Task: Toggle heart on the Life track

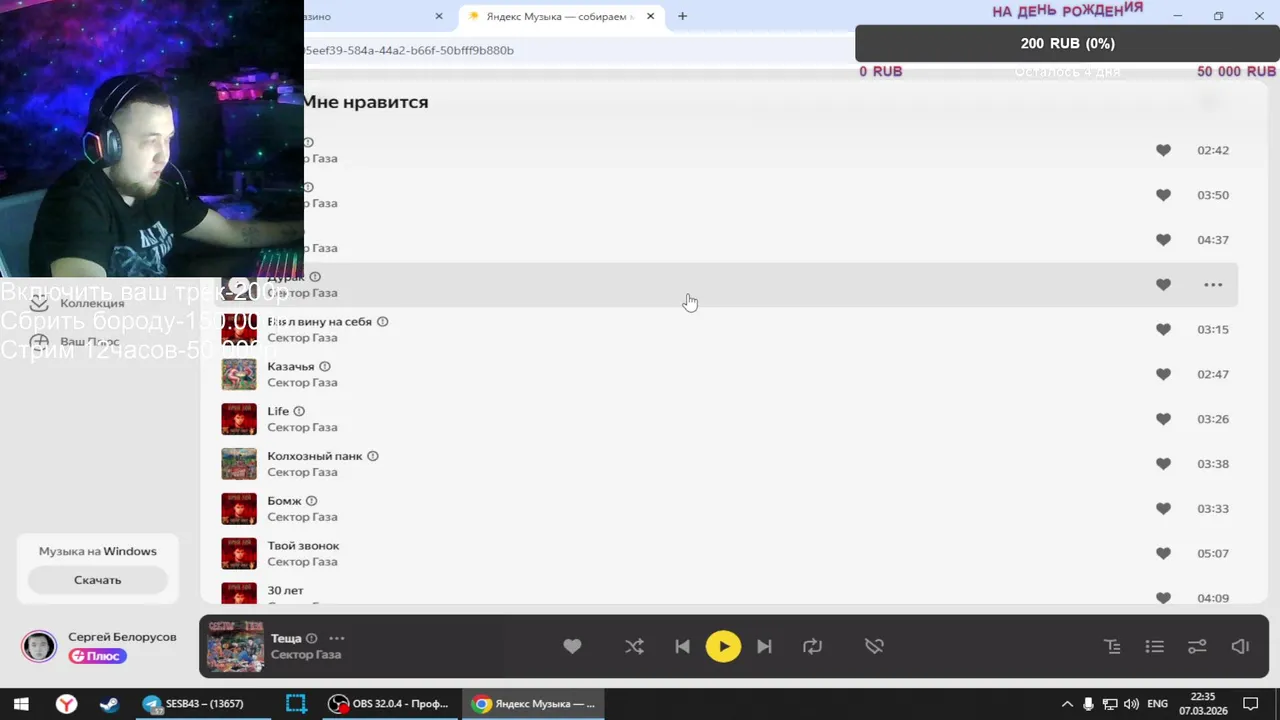Action: point(1163,419)
